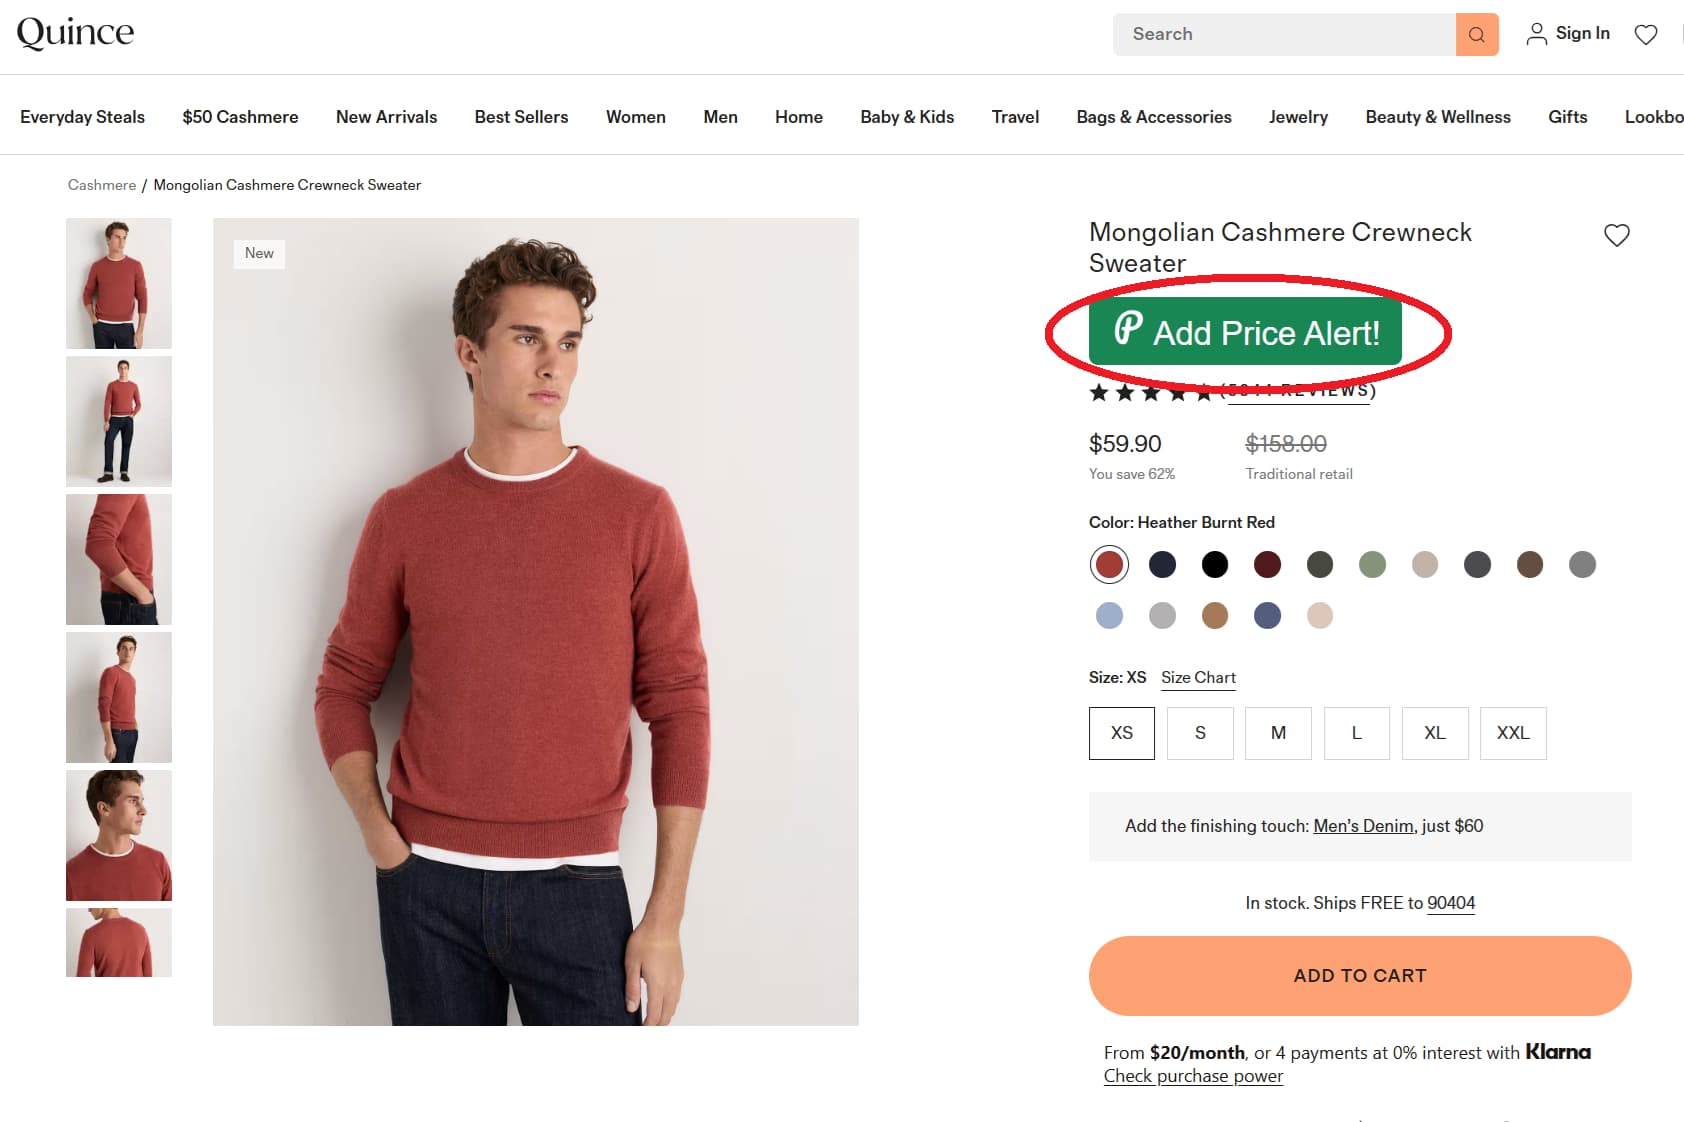Open the Bags & Accessories menu
Screen dimensions: 1684x1122
(1154, 117)
